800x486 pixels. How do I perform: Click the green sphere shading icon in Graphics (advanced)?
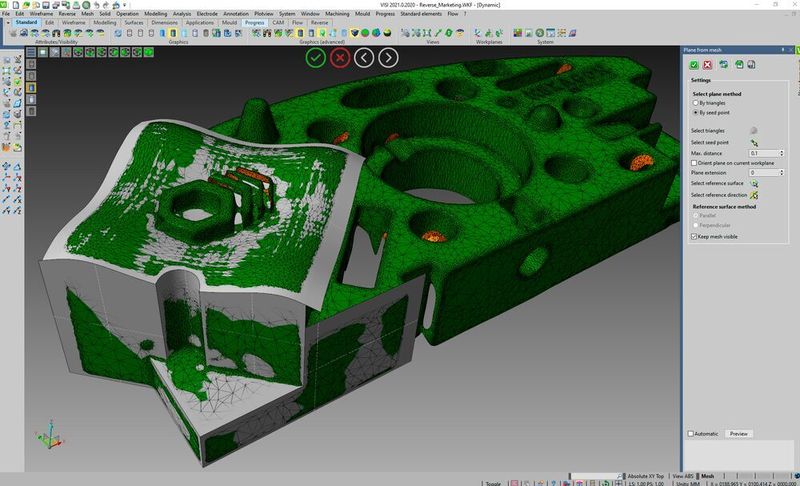(365, 33)
